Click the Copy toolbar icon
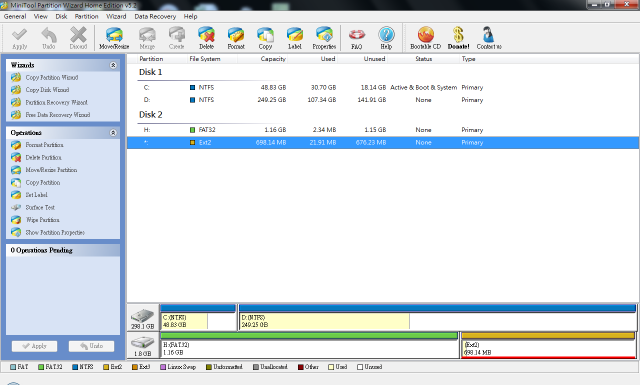 (265, 35)
